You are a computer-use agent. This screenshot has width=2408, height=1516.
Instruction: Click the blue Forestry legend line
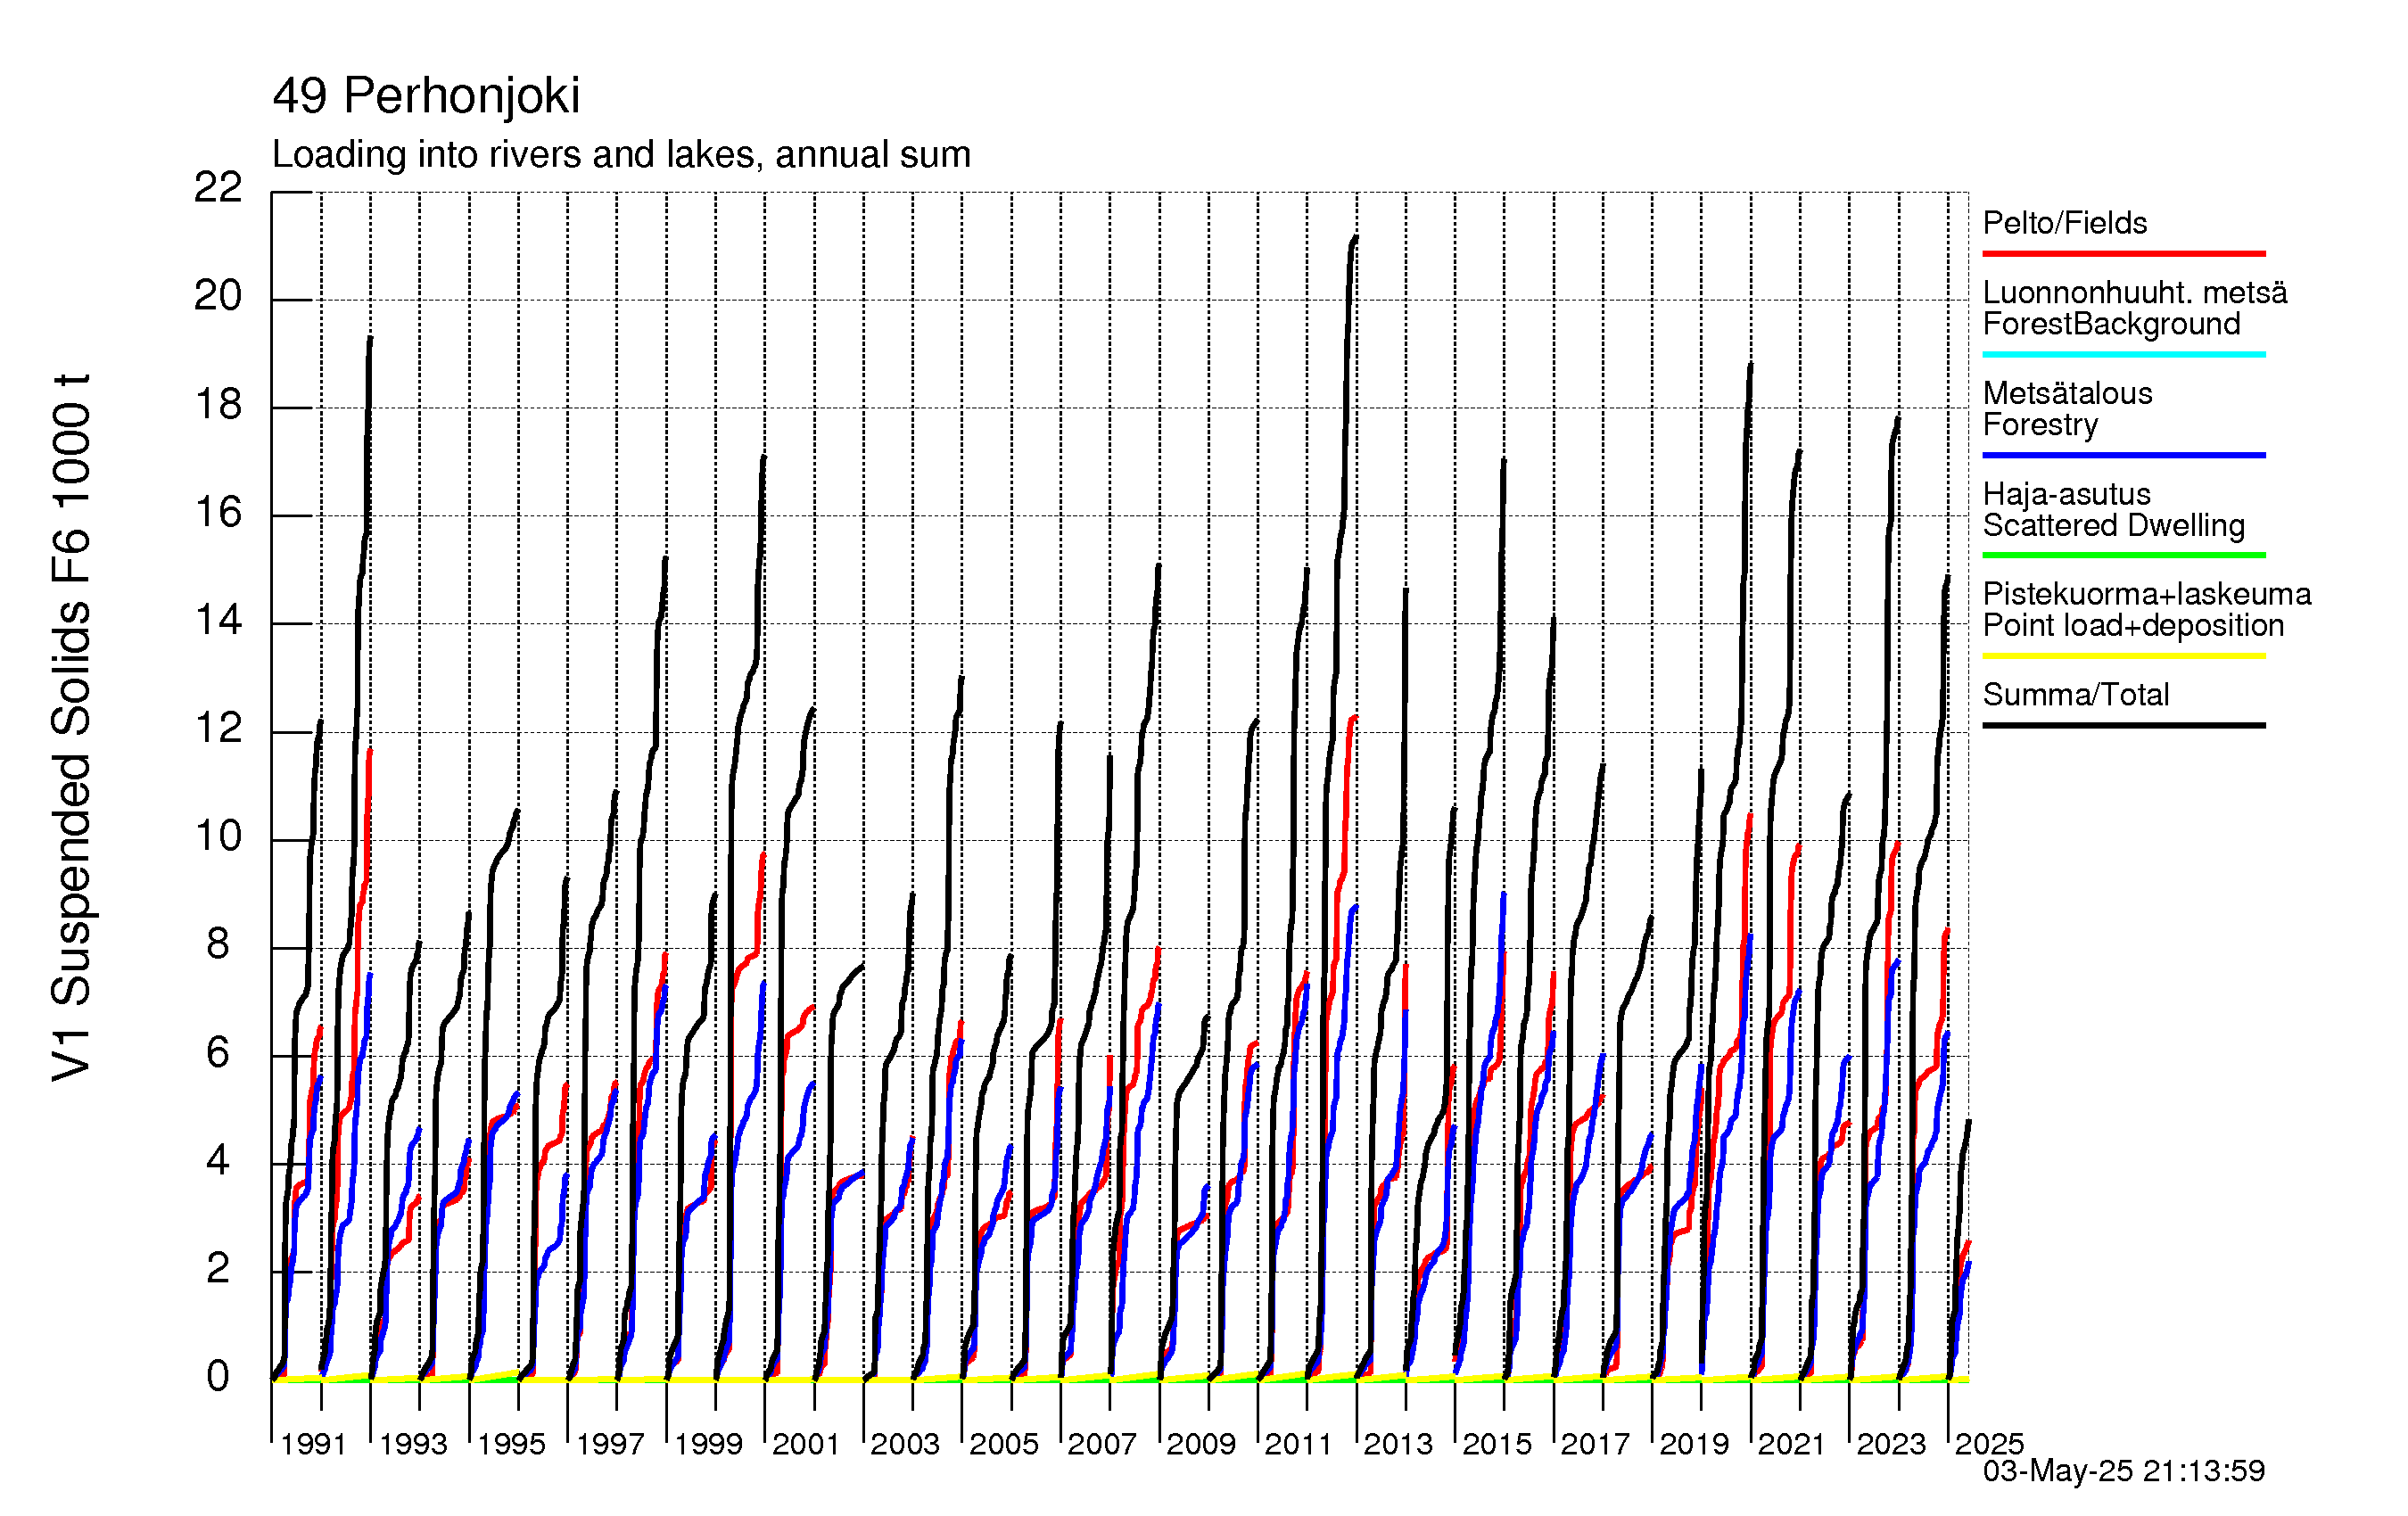click(x=2123, y=455)
